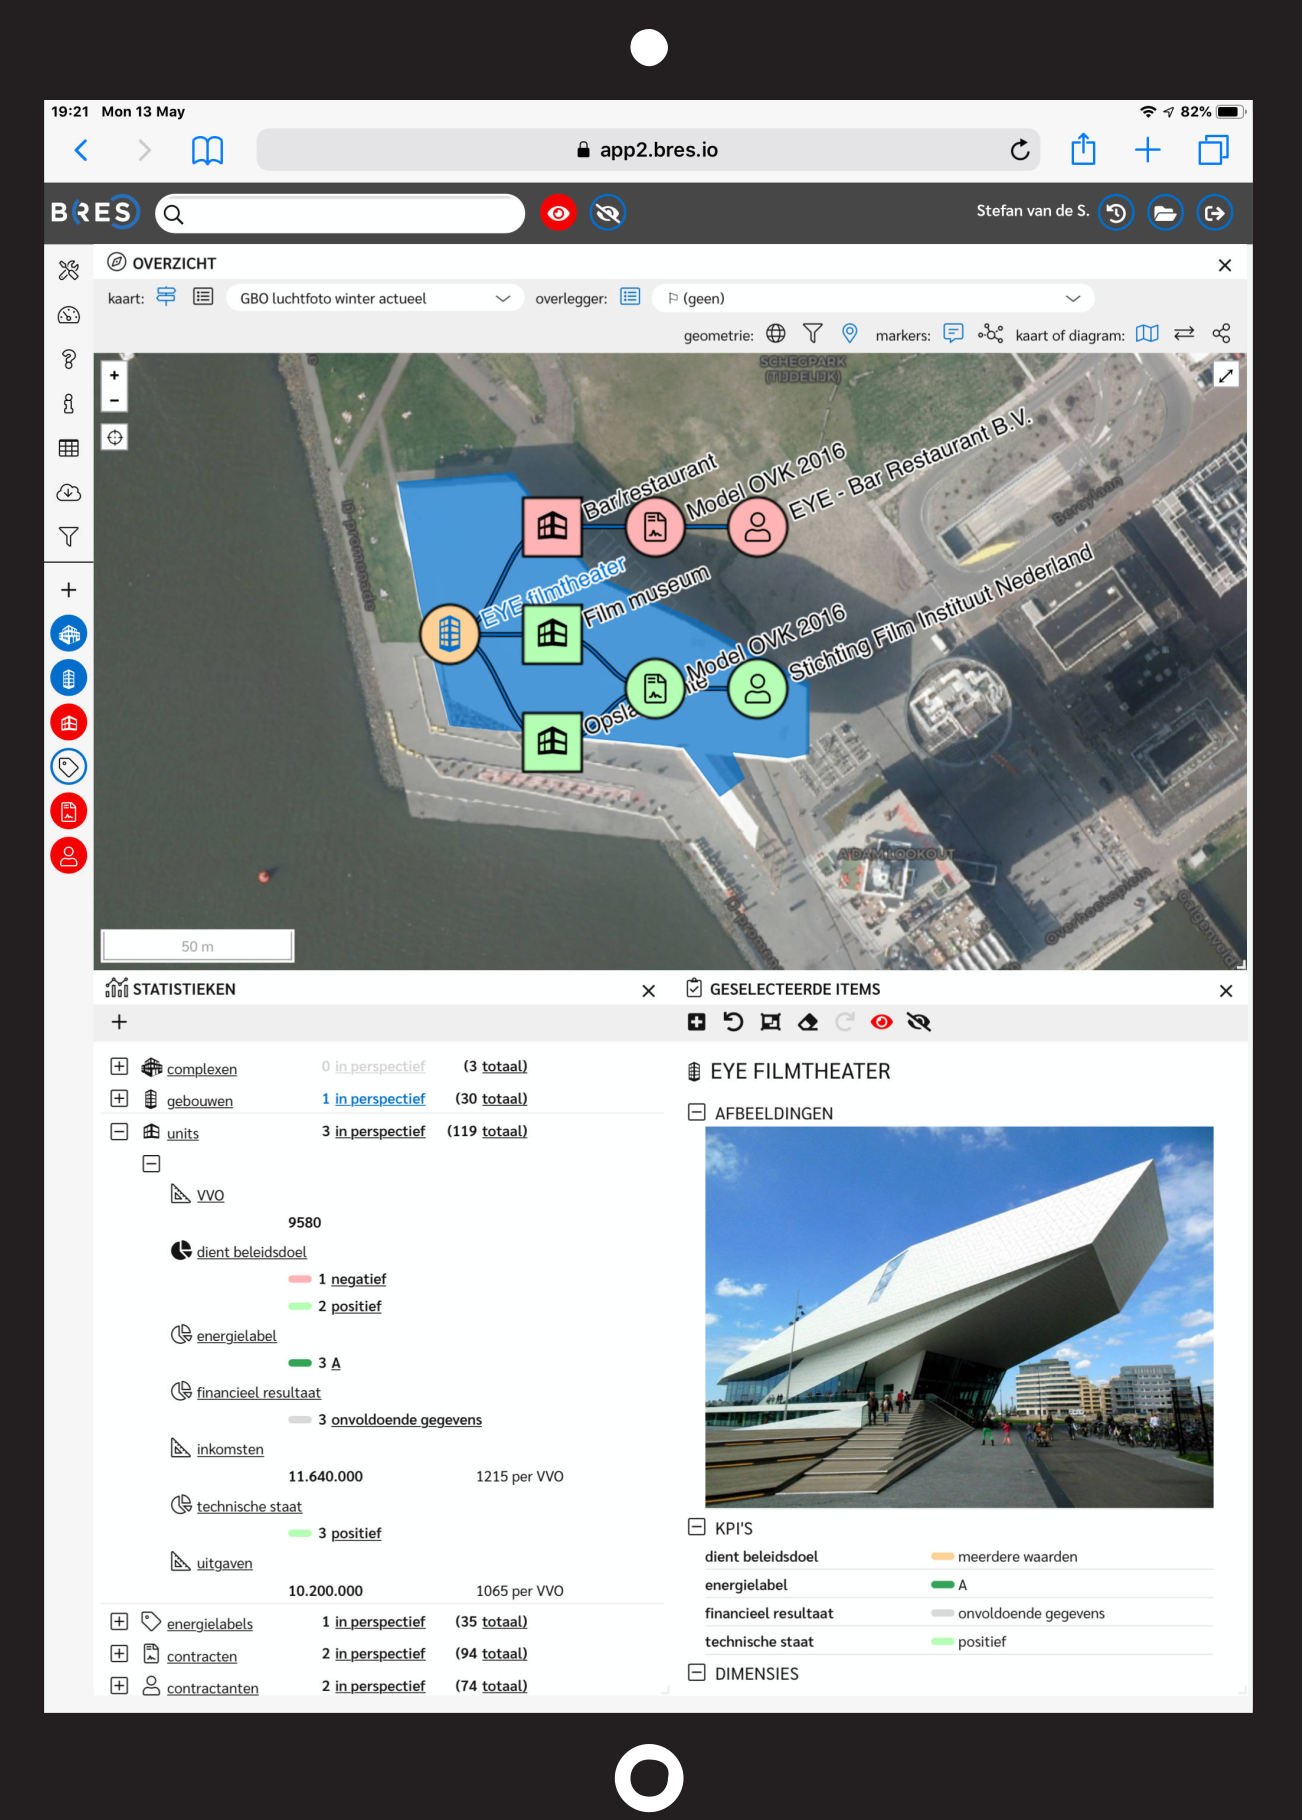The width and height of the screenshot is (1302, 1820).
Task: Expand the gebouwen row
Action: [119, 1099]
